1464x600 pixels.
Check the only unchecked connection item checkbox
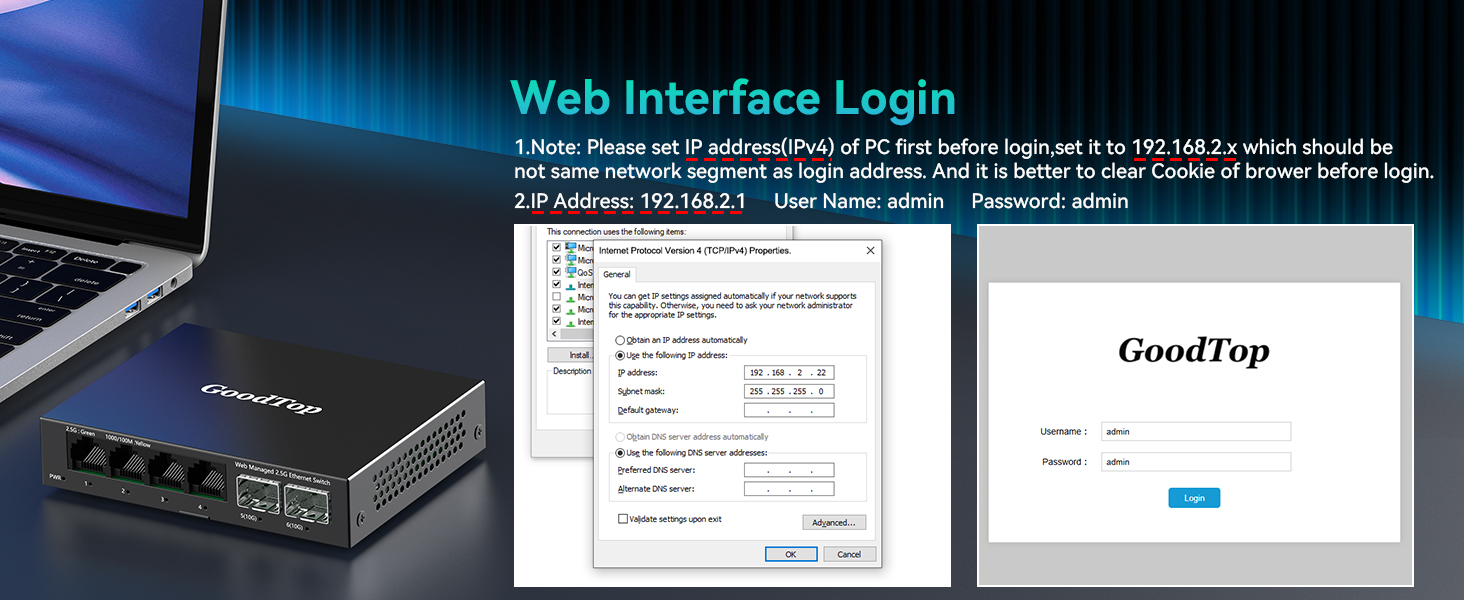pyautogui.click(x=556, y=297)
